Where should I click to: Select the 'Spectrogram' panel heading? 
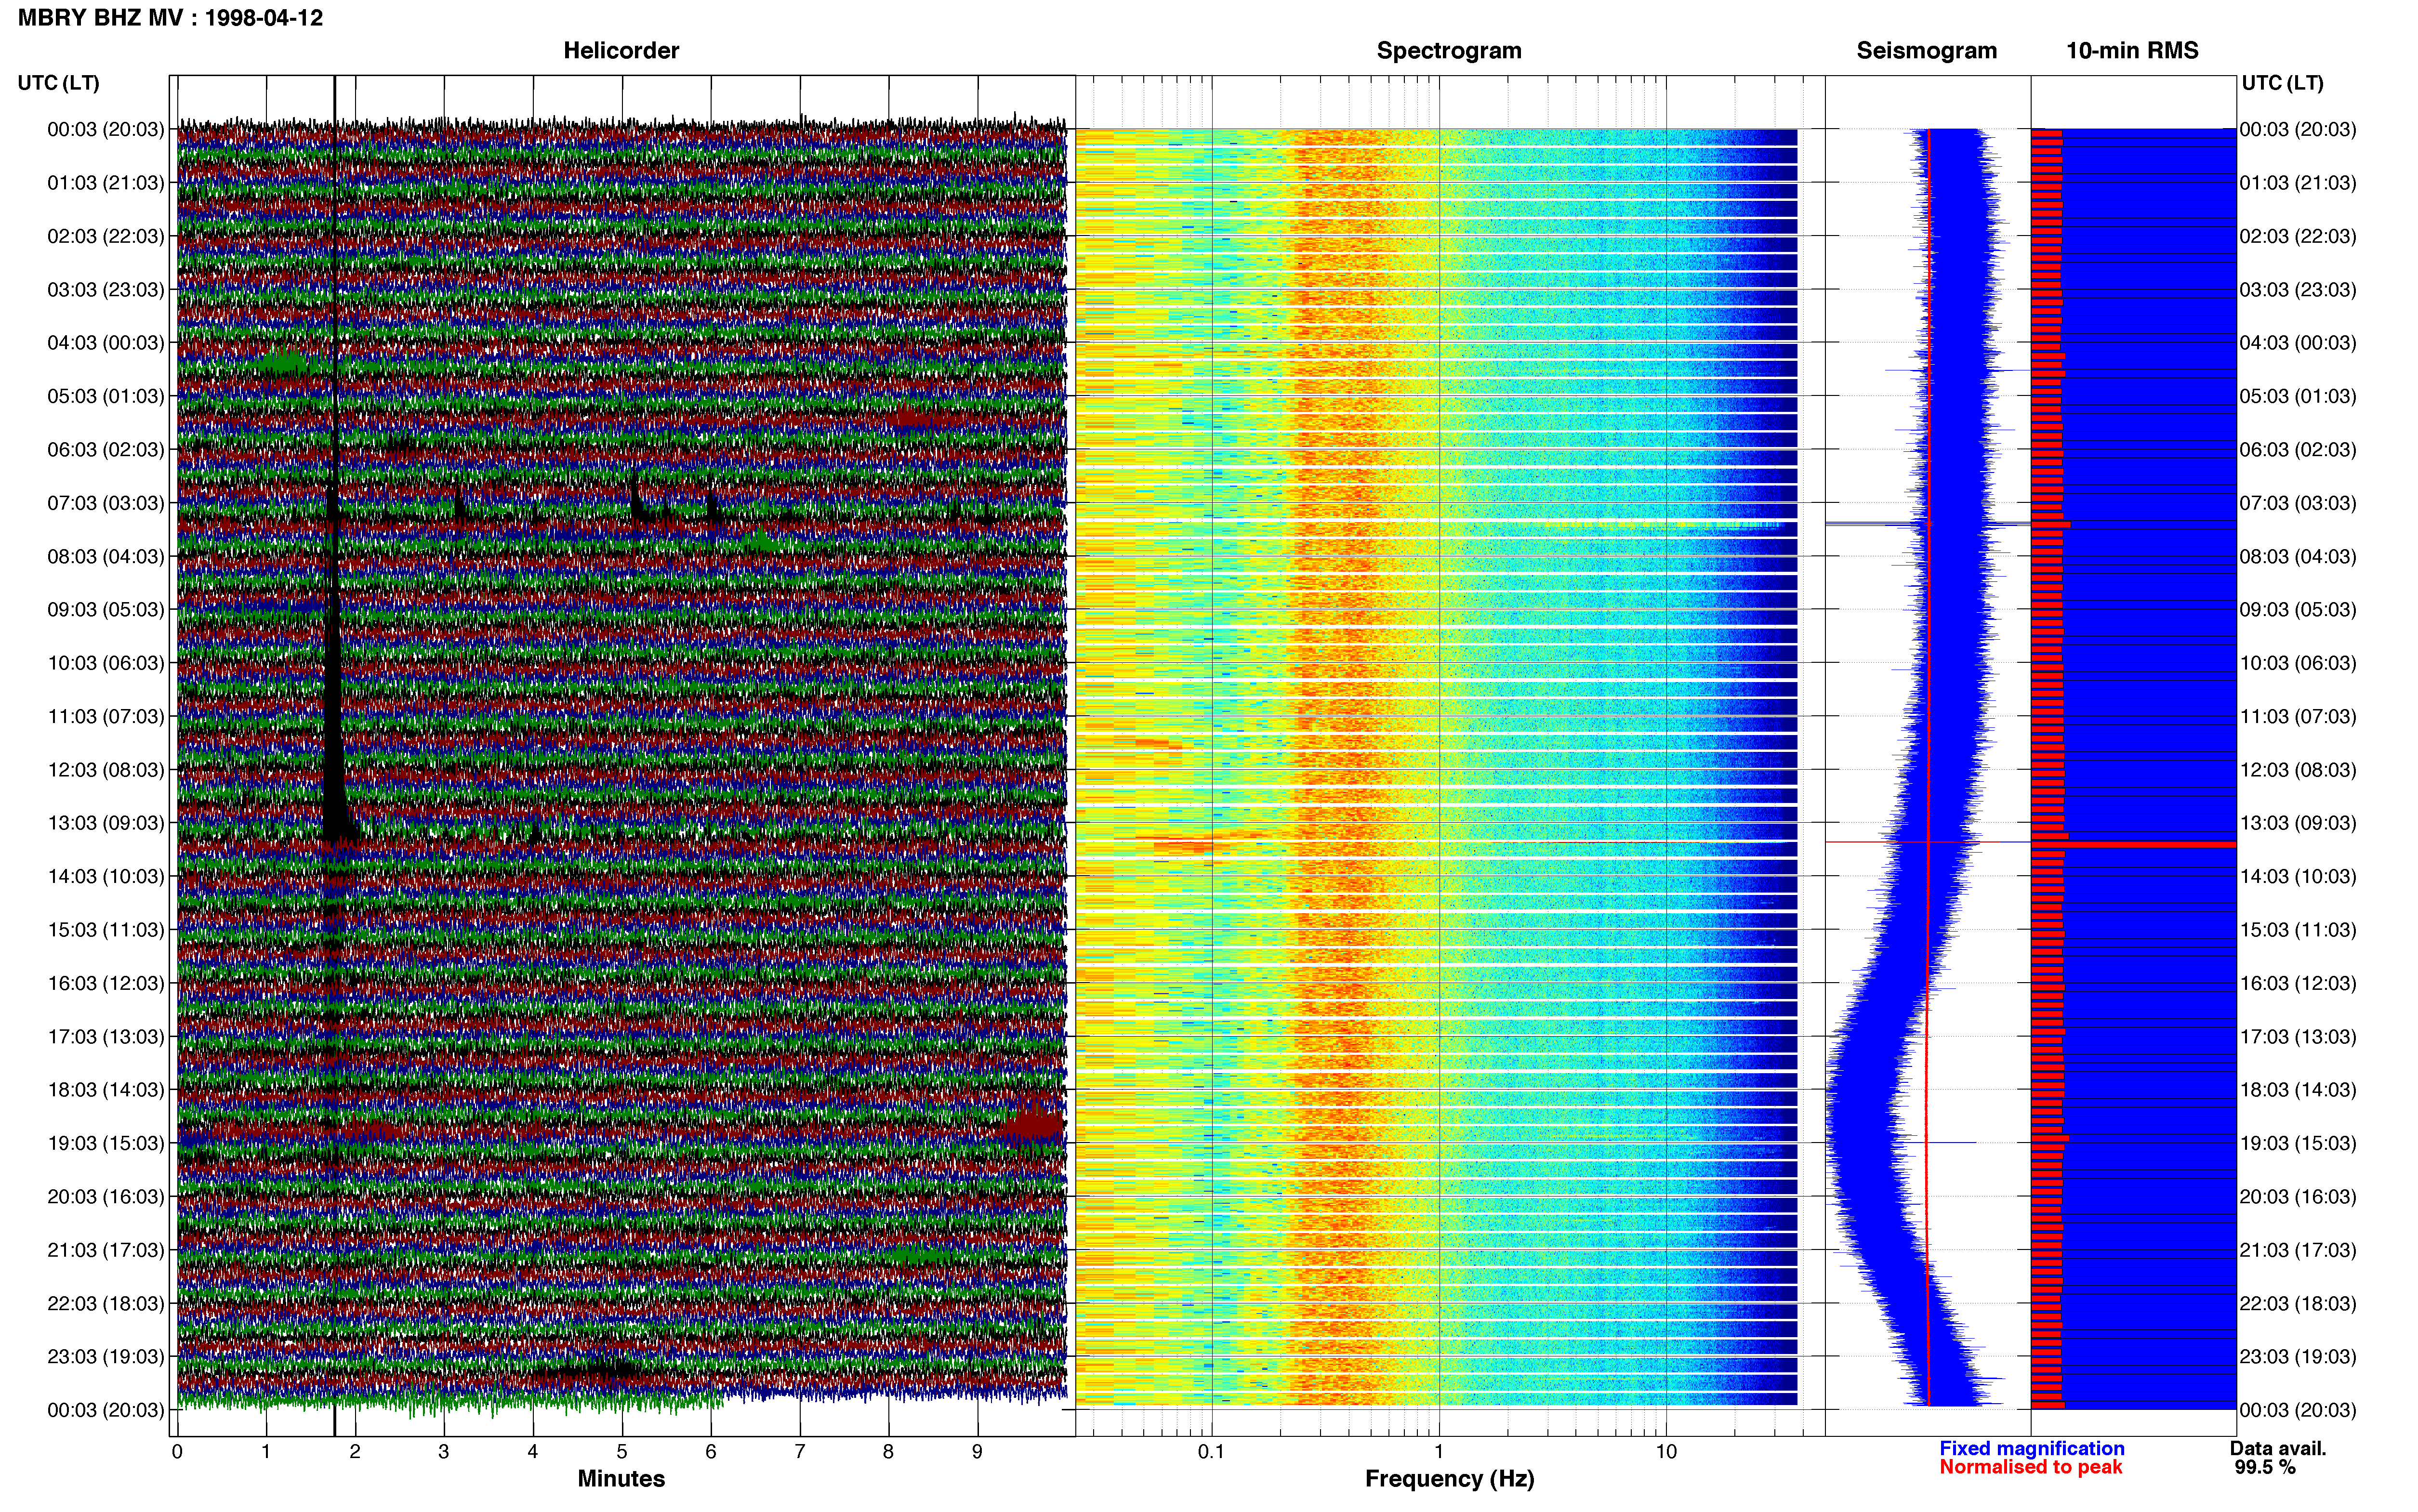(x=1449, y=51)
